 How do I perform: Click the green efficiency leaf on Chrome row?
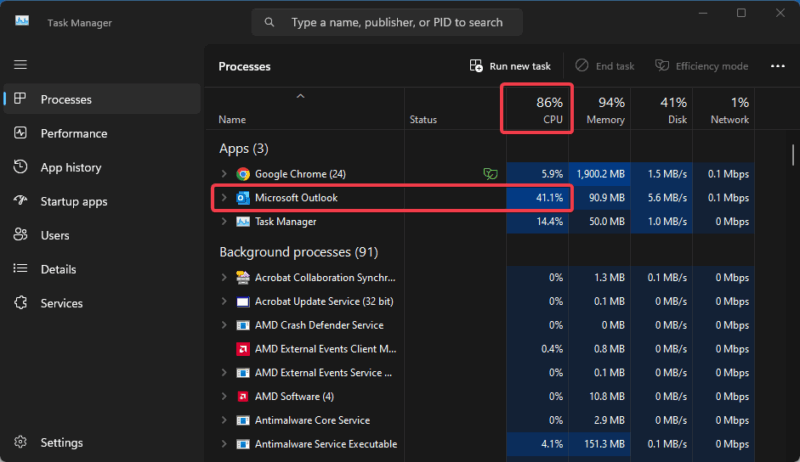pos(490,174)
